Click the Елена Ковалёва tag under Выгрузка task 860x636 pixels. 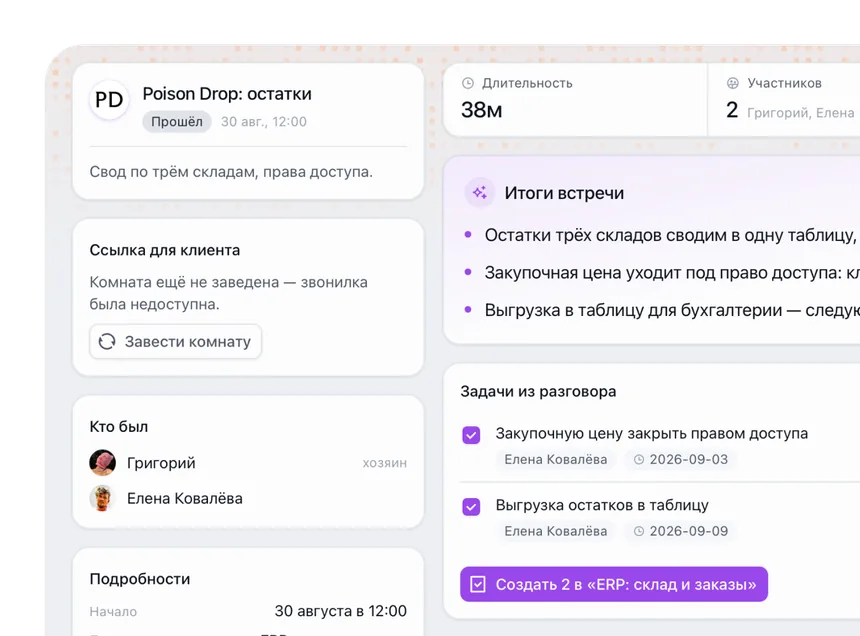556,531
